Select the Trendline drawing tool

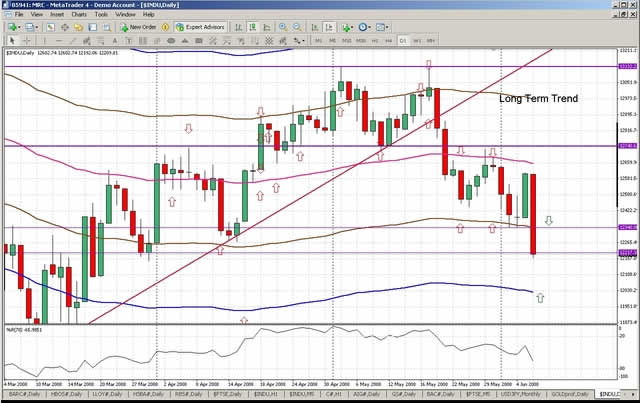coord(73,40)
